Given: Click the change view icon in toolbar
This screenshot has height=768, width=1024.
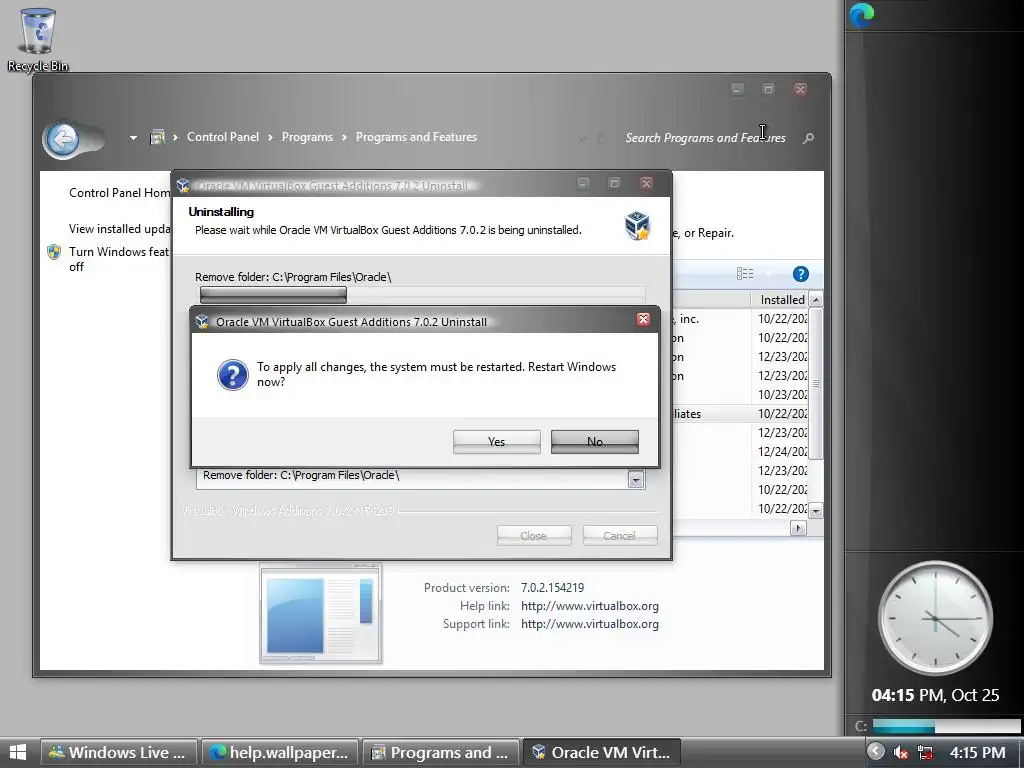Looking at the screenshot, I should 745,274.
